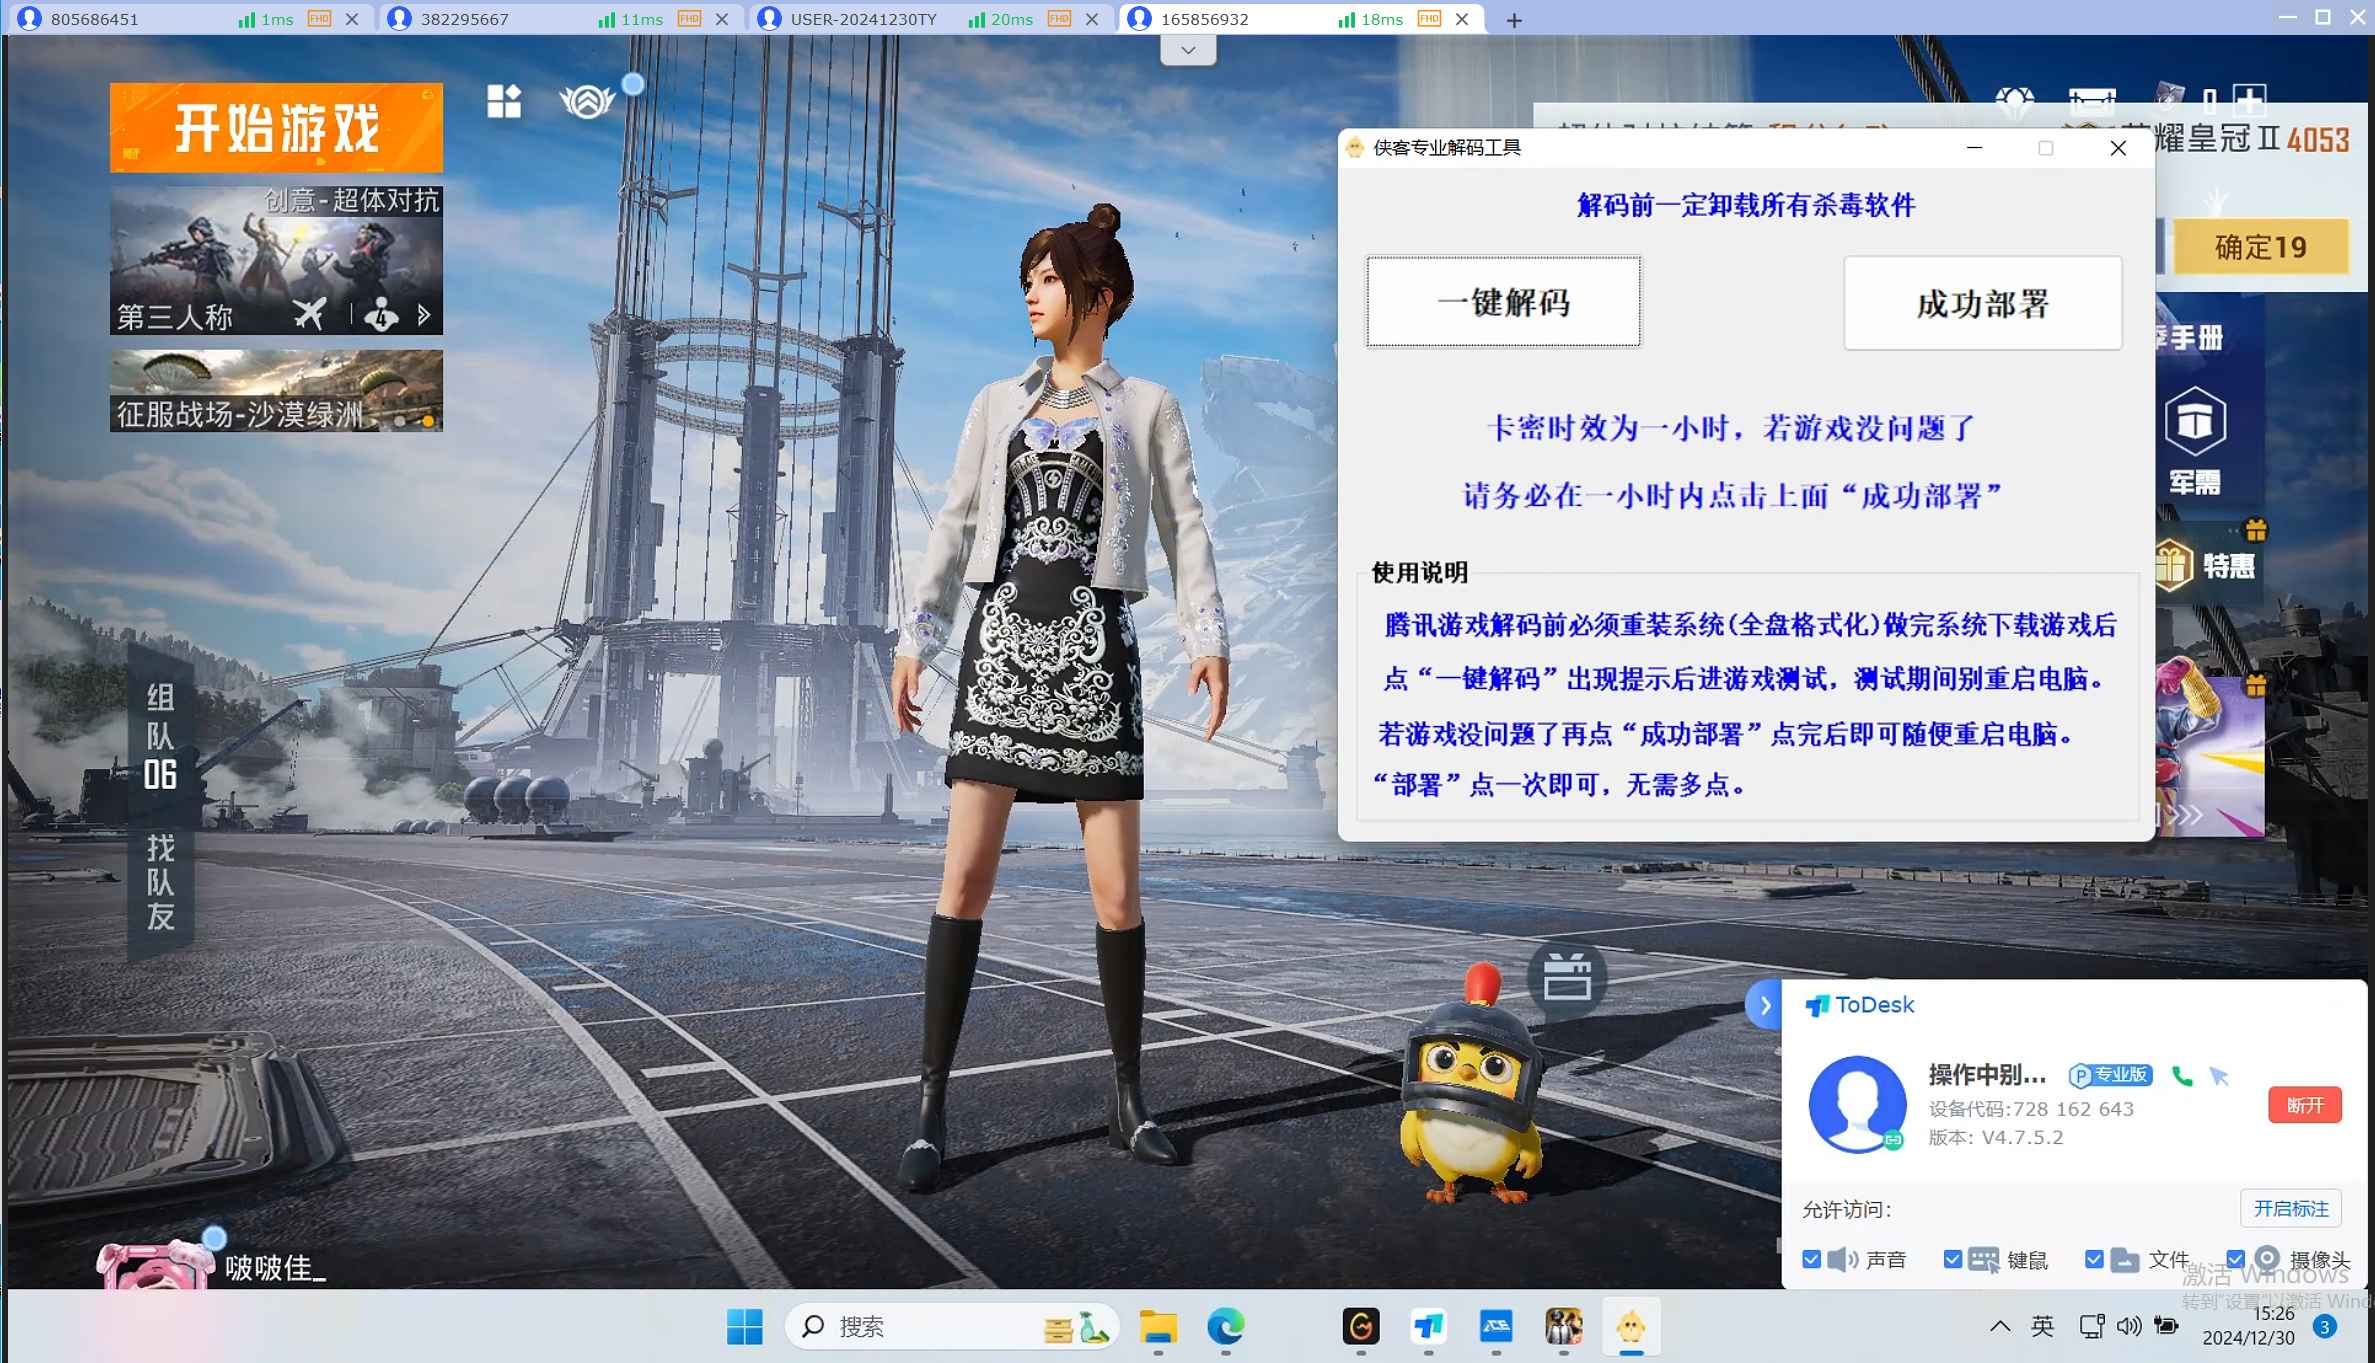Open Microsoft Edge in the taskbar
The image size is (2375, 1363).
[x=1225, y=1327]
